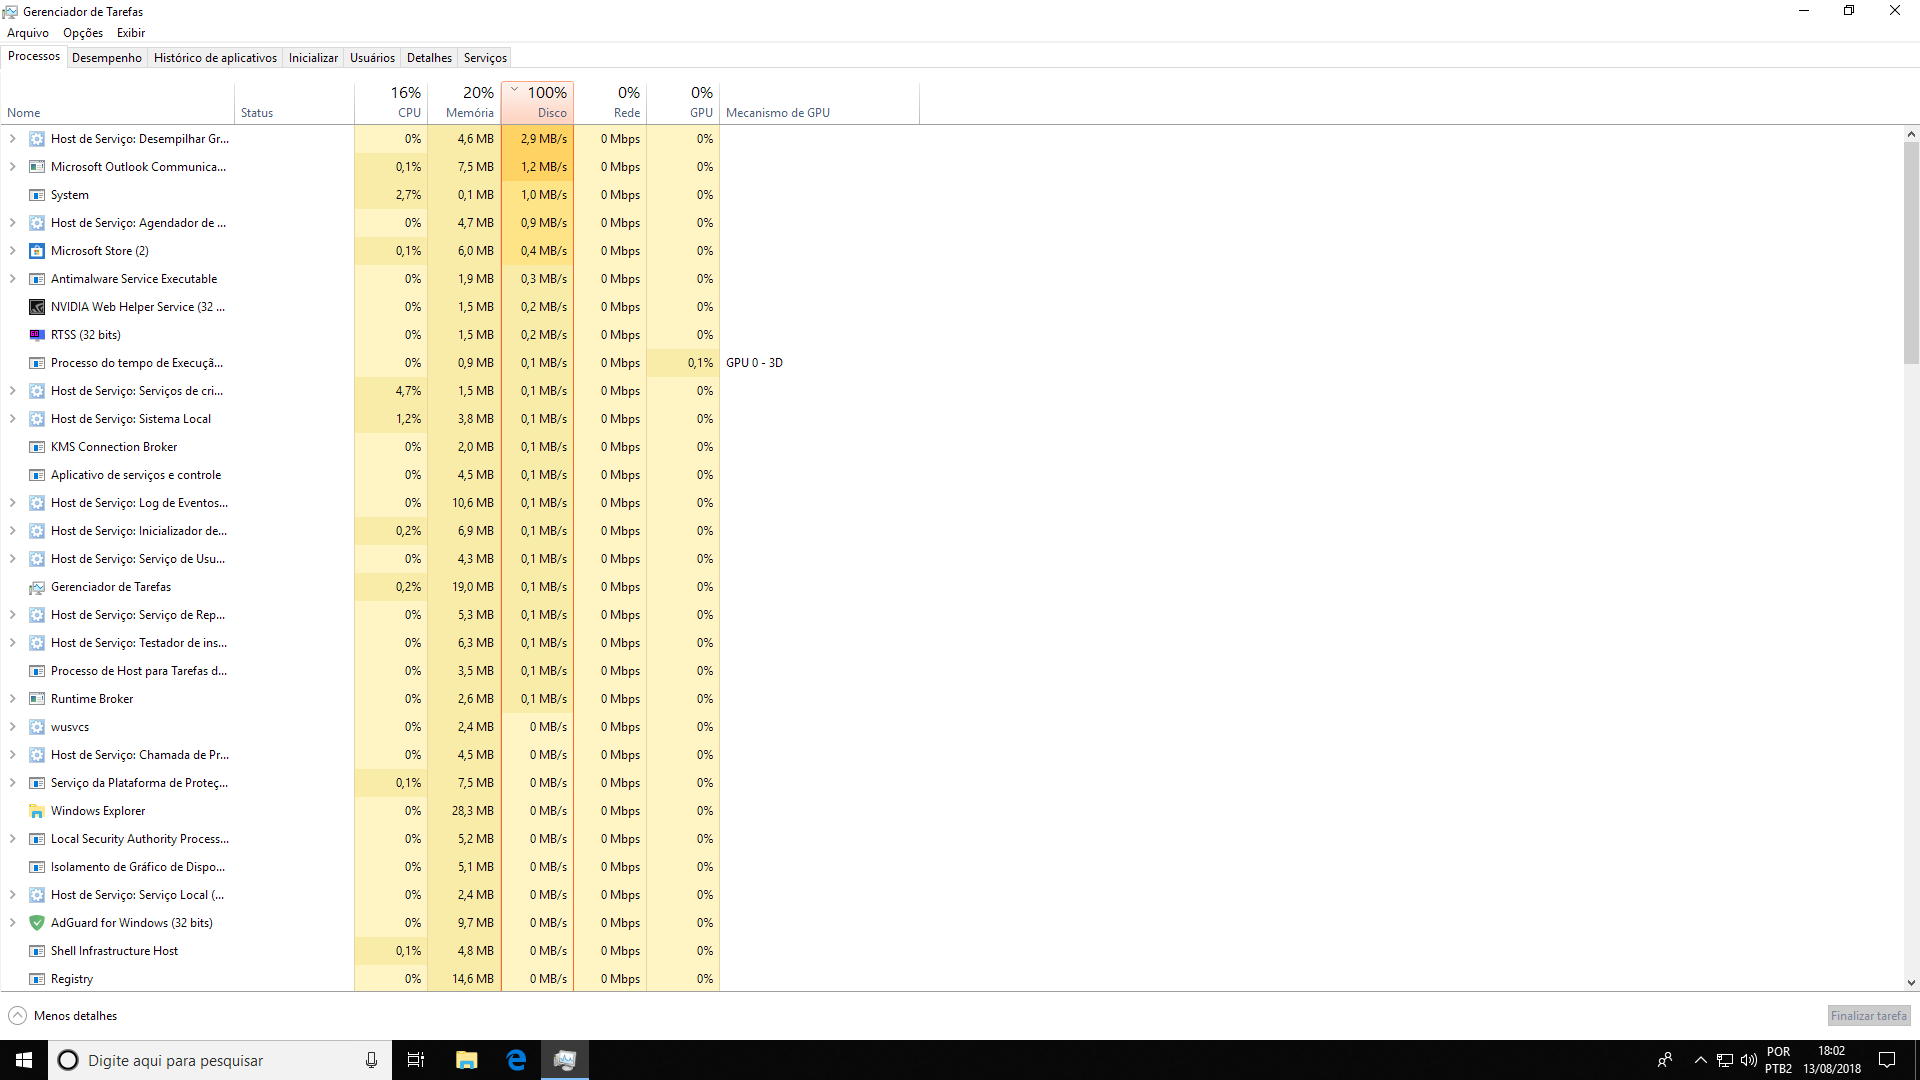Click the clock showing 18:02

(x=1831, y=1060)
